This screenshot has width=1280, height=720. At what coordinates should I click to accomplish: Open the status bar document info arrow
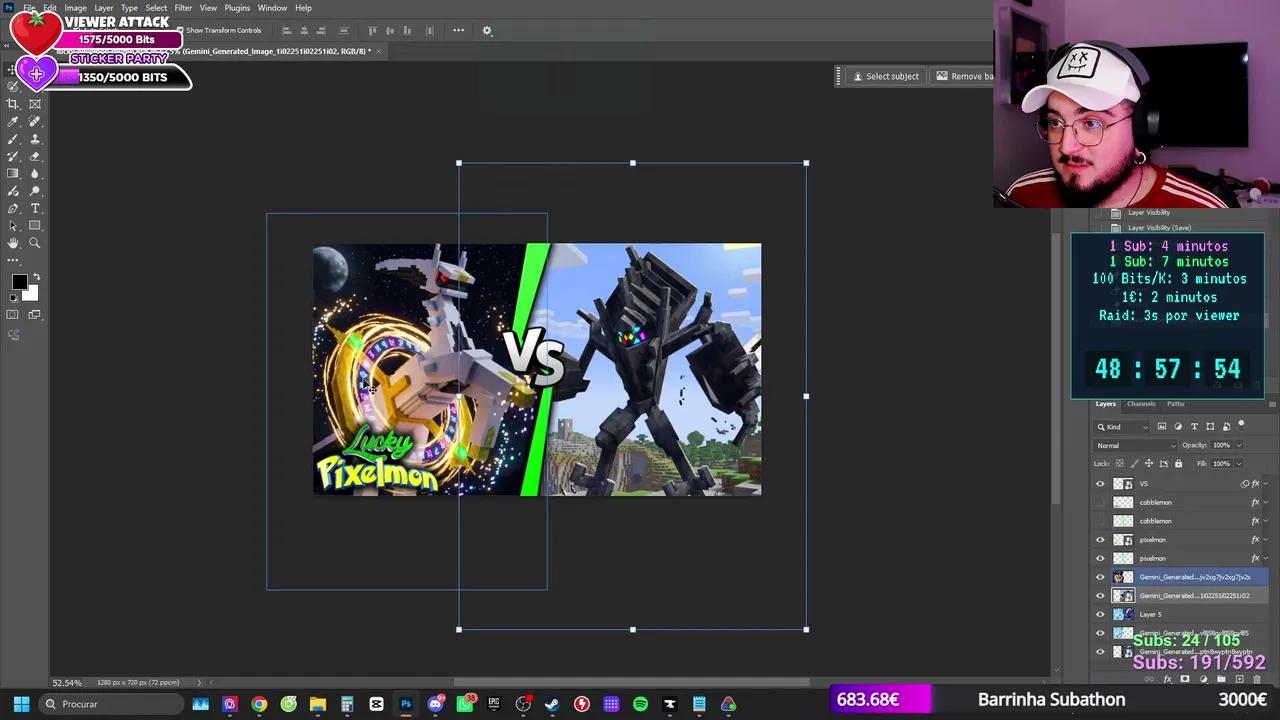point(198,683)
